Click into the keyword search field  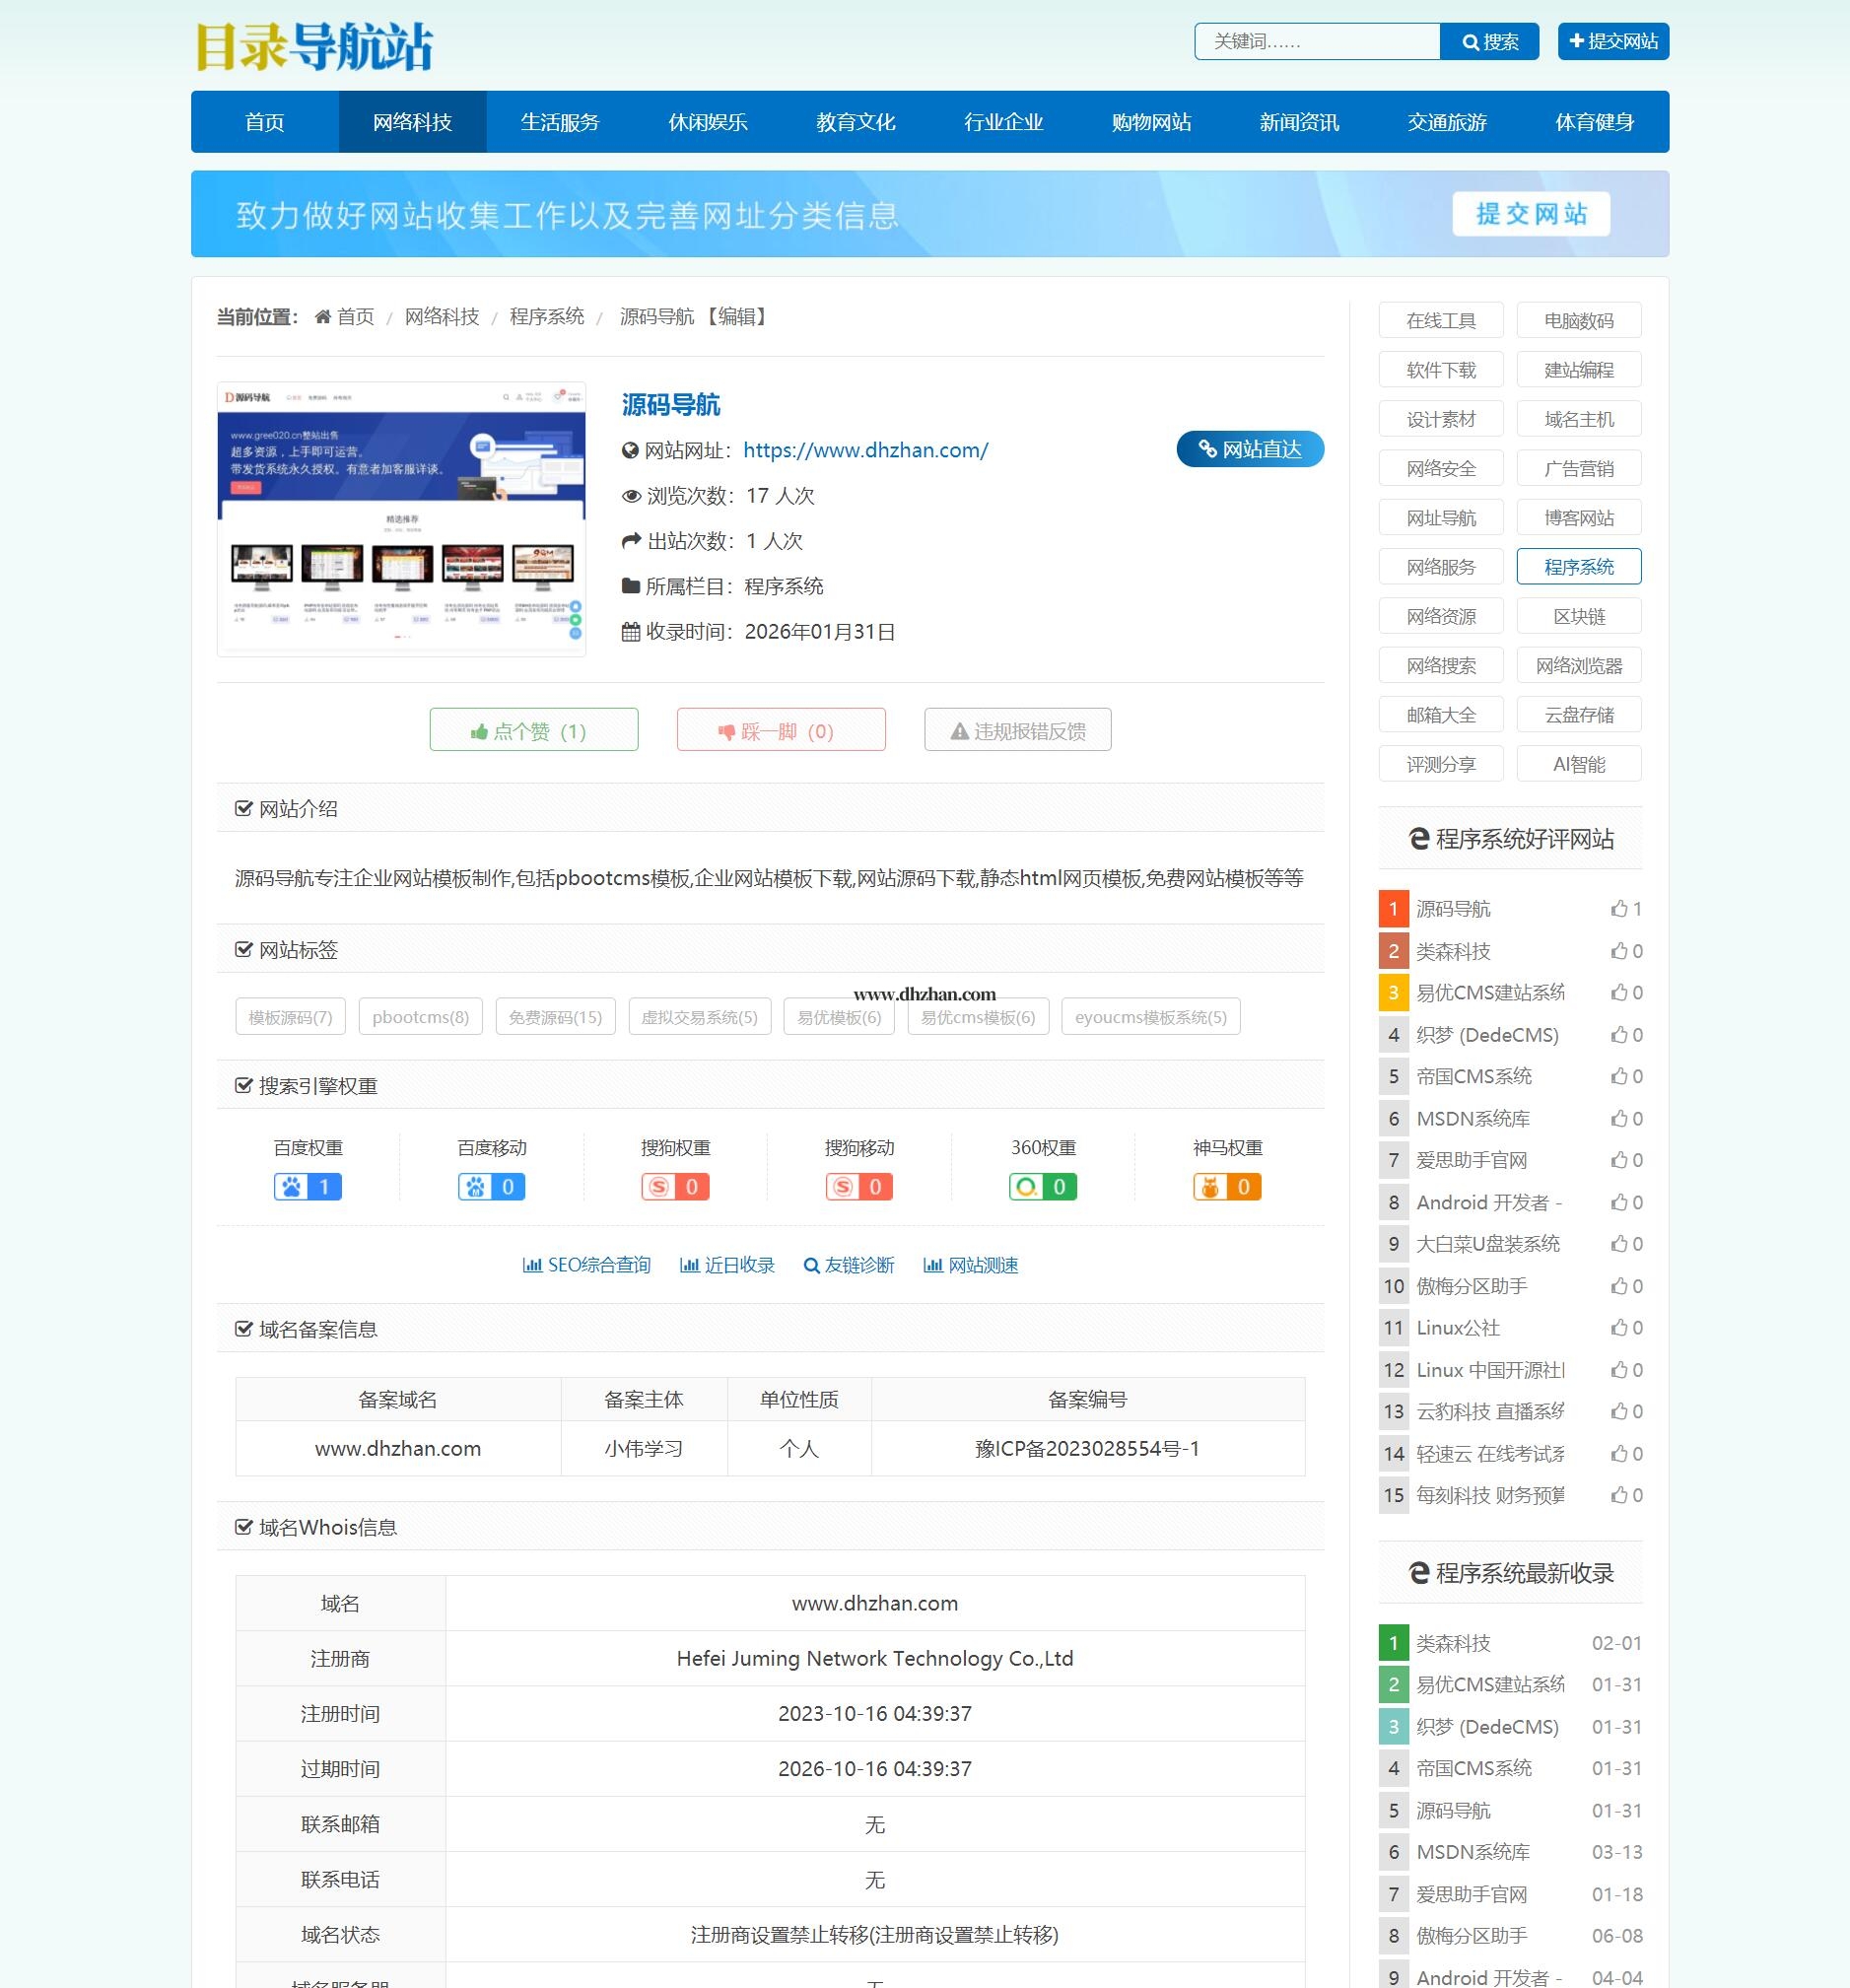coord(1316,42)
